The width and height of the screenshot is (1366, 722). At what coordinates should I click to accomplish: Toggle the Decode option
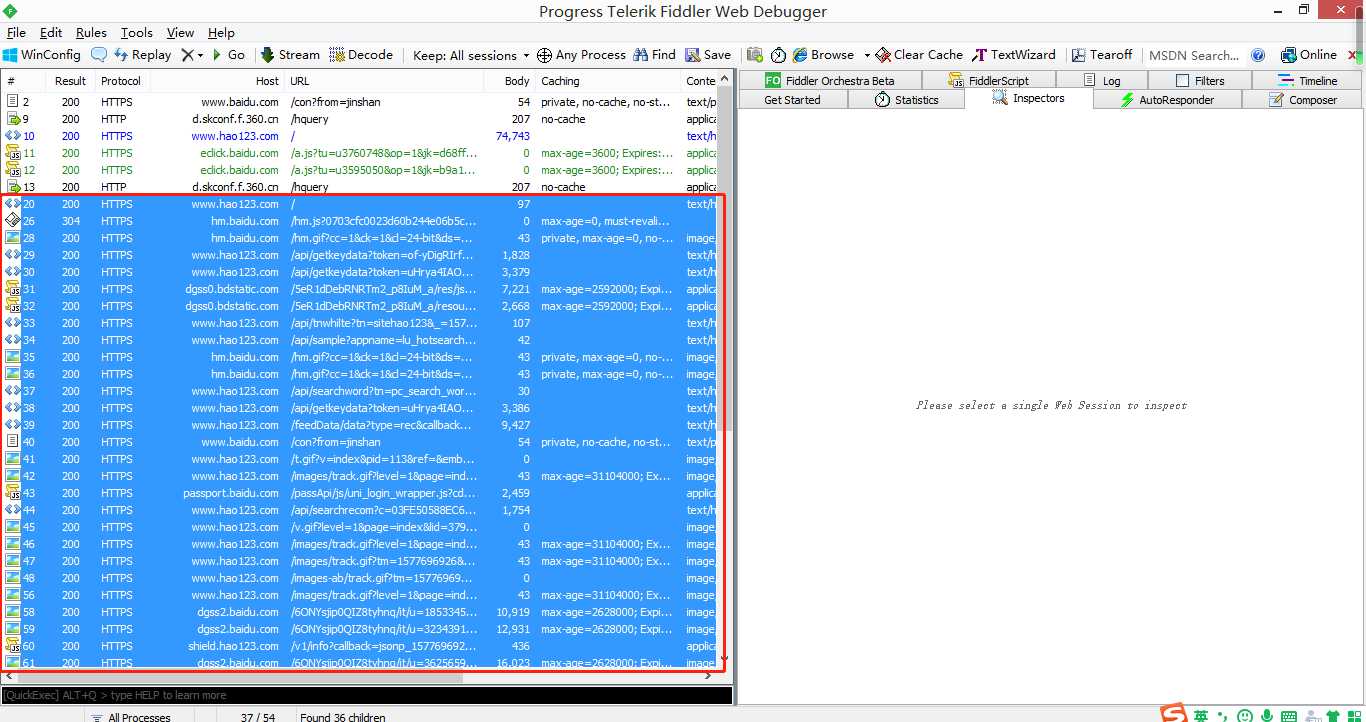[x=361, y=55]
